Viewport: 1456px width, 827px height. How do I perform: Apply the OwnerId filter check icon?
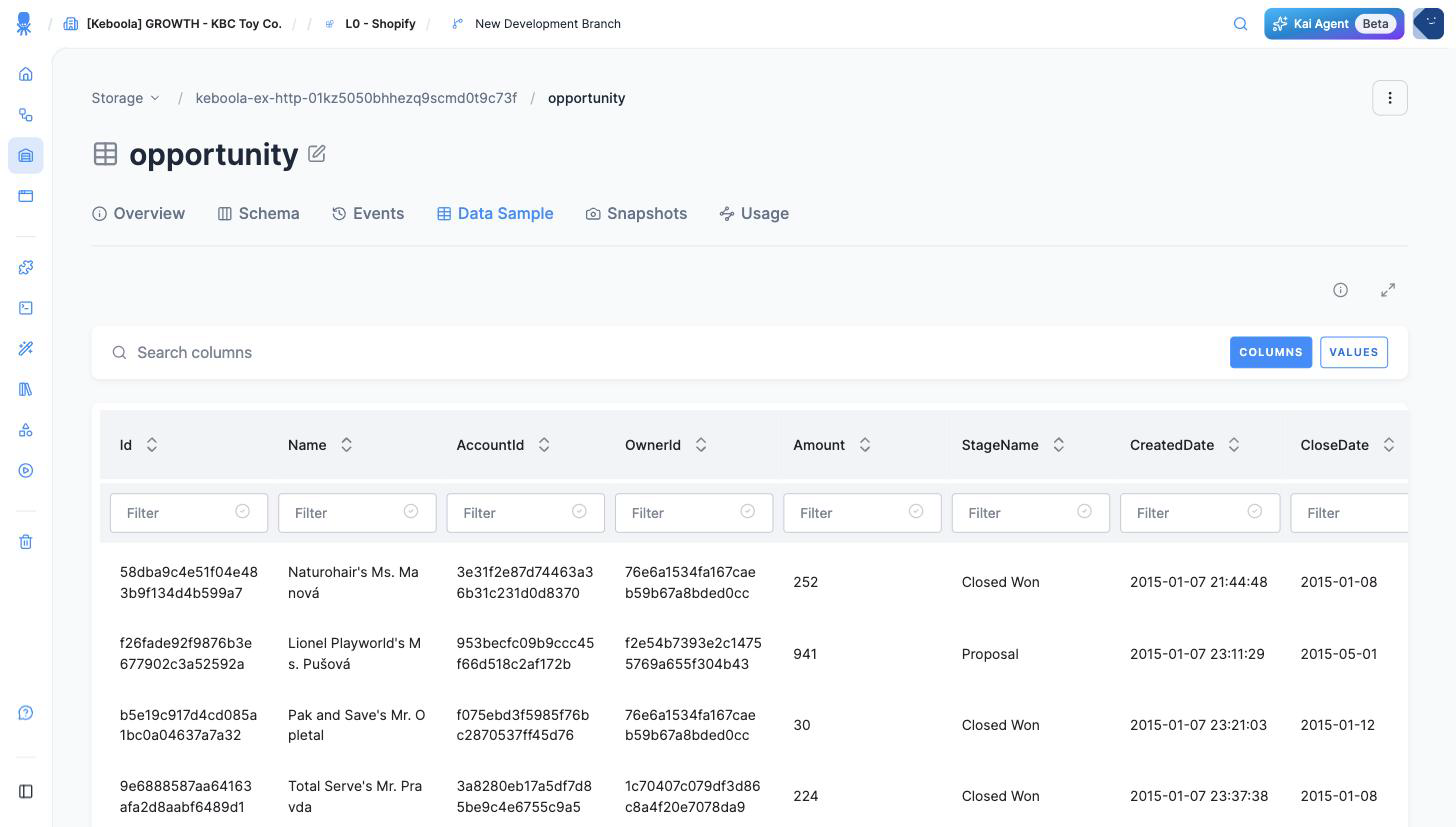click(747, 511)
